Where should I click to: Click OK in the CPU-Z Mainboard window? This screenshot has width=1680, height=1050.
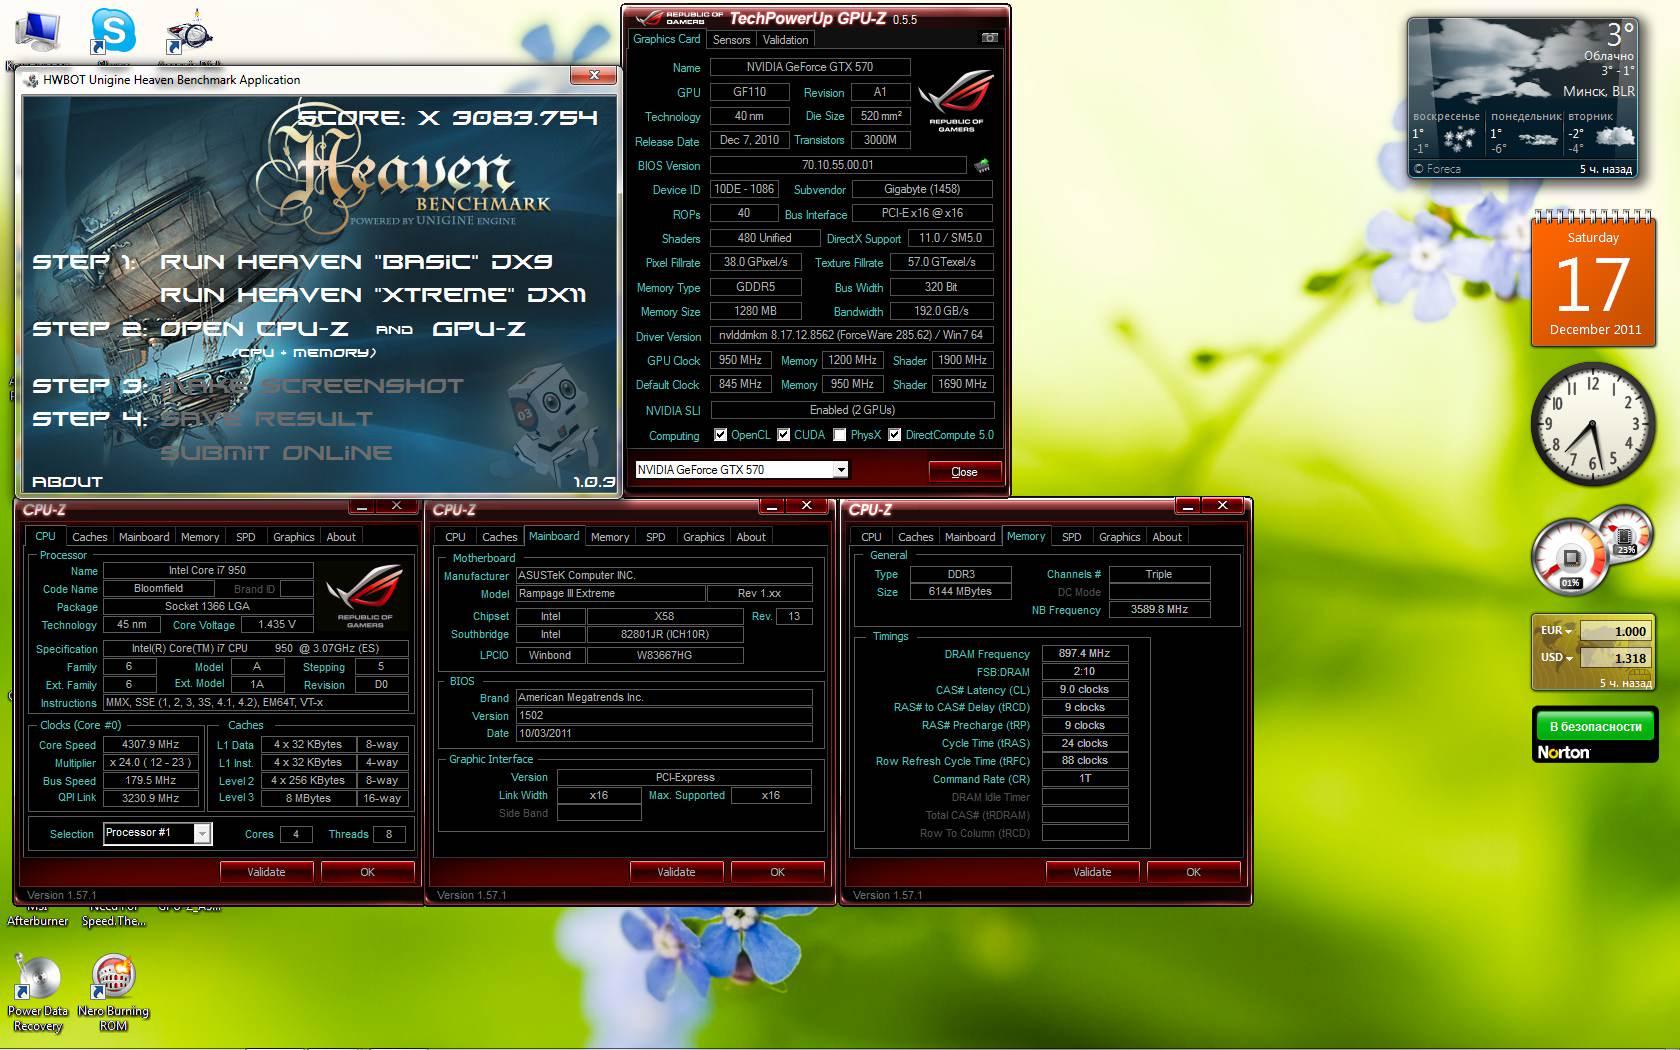pos(777,872)
